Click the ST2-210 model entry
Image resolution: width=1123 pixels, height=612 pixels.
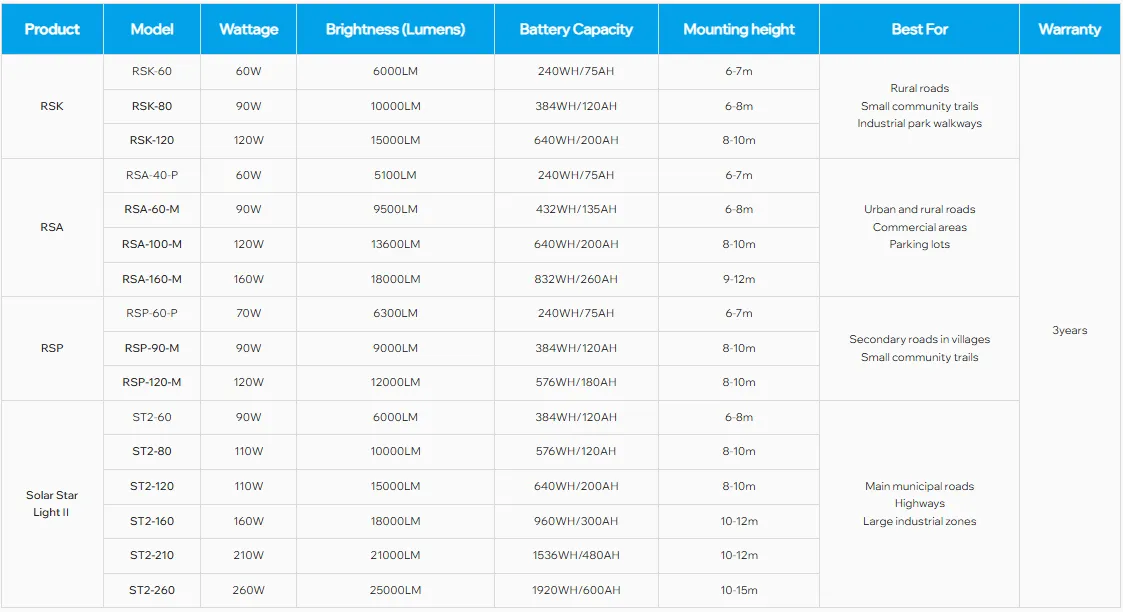(x=152, y=555)
